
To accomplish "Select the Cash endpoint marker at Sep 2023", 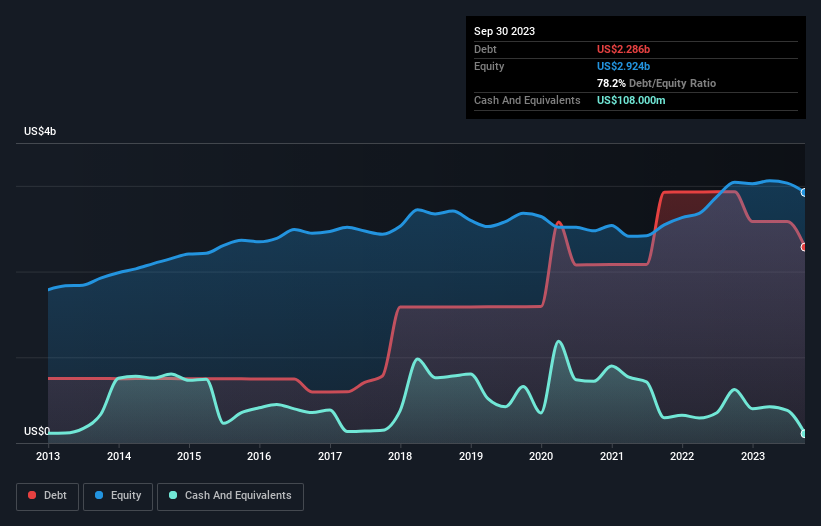I will click(x=804, y=434).
